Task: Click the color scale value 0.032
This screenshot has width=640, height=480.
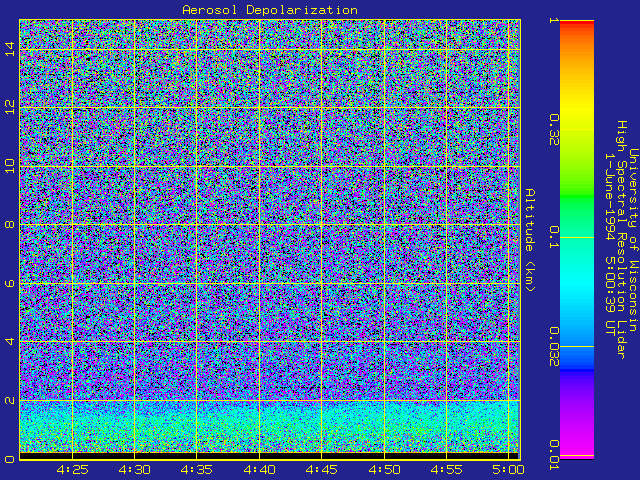Action: pyautogui.click(x=553, y=347)
